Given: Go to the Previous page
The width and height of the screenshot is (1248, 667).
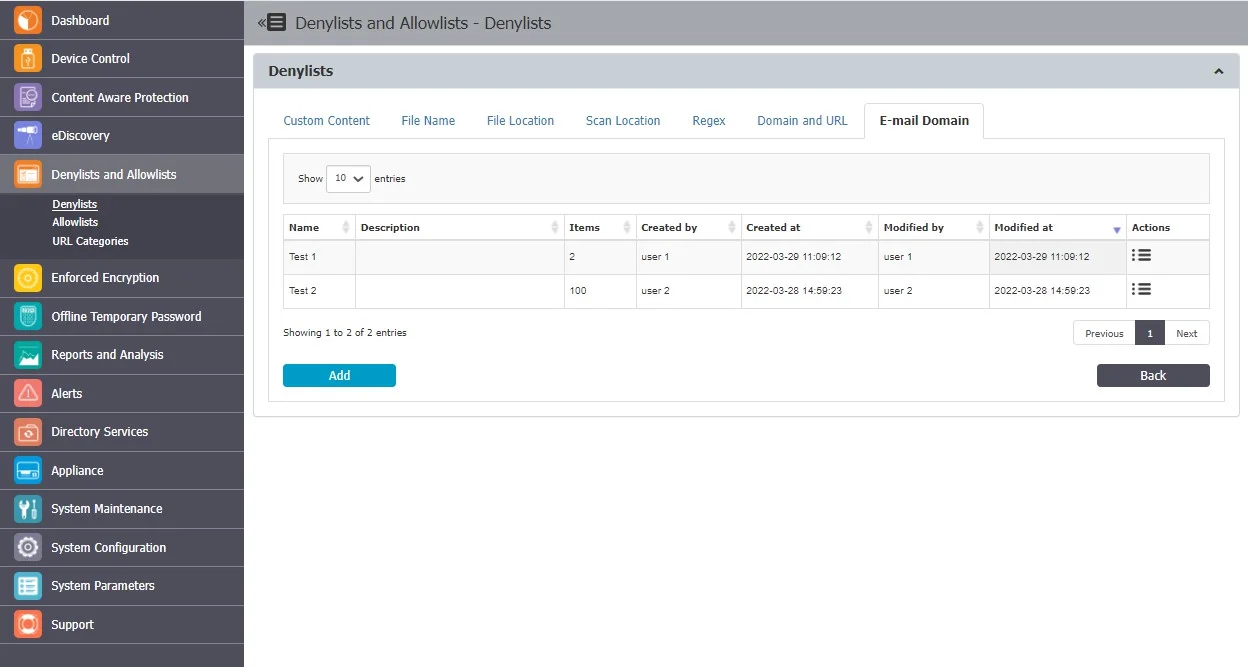Looking at the screenshot, I should coord(1104,333).
